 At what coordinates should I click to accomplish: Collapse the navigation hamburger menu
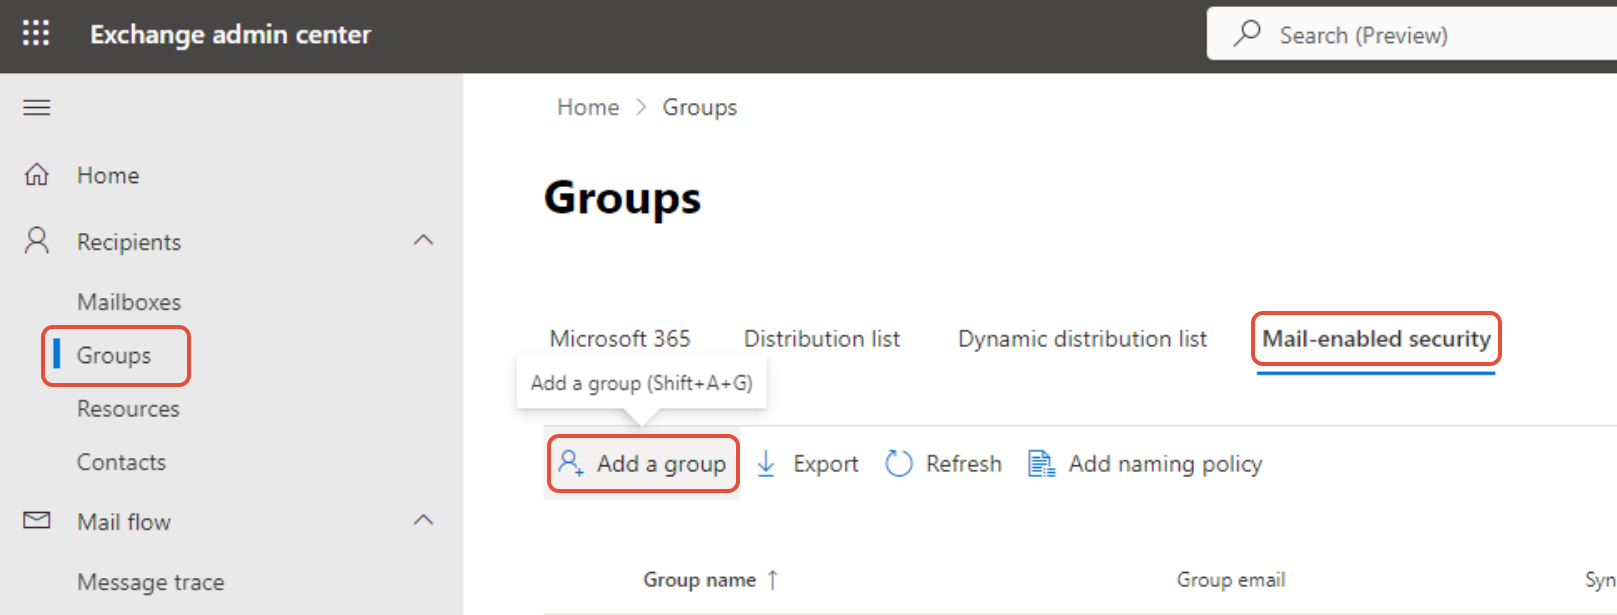(37, 107)
